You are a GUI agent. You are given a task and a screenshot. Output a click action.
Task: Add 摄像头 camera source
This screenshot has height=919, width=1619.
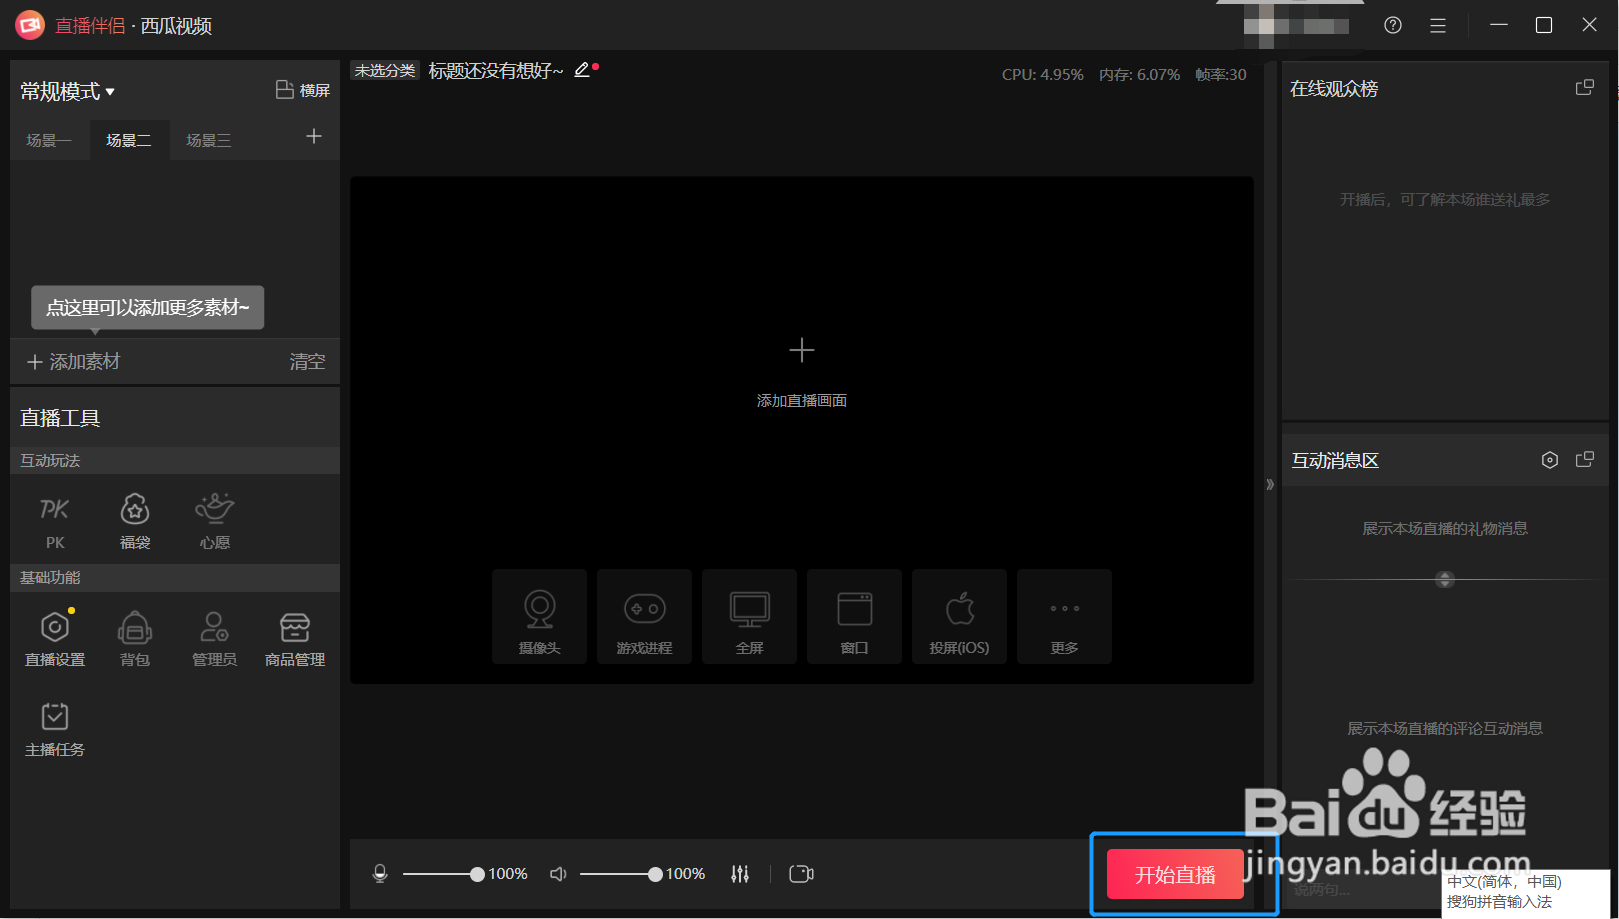pos(540,617)
